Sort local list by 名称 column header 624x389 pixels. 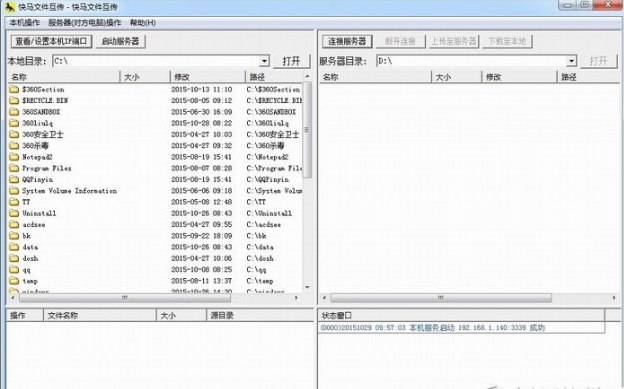pos(64,77)
